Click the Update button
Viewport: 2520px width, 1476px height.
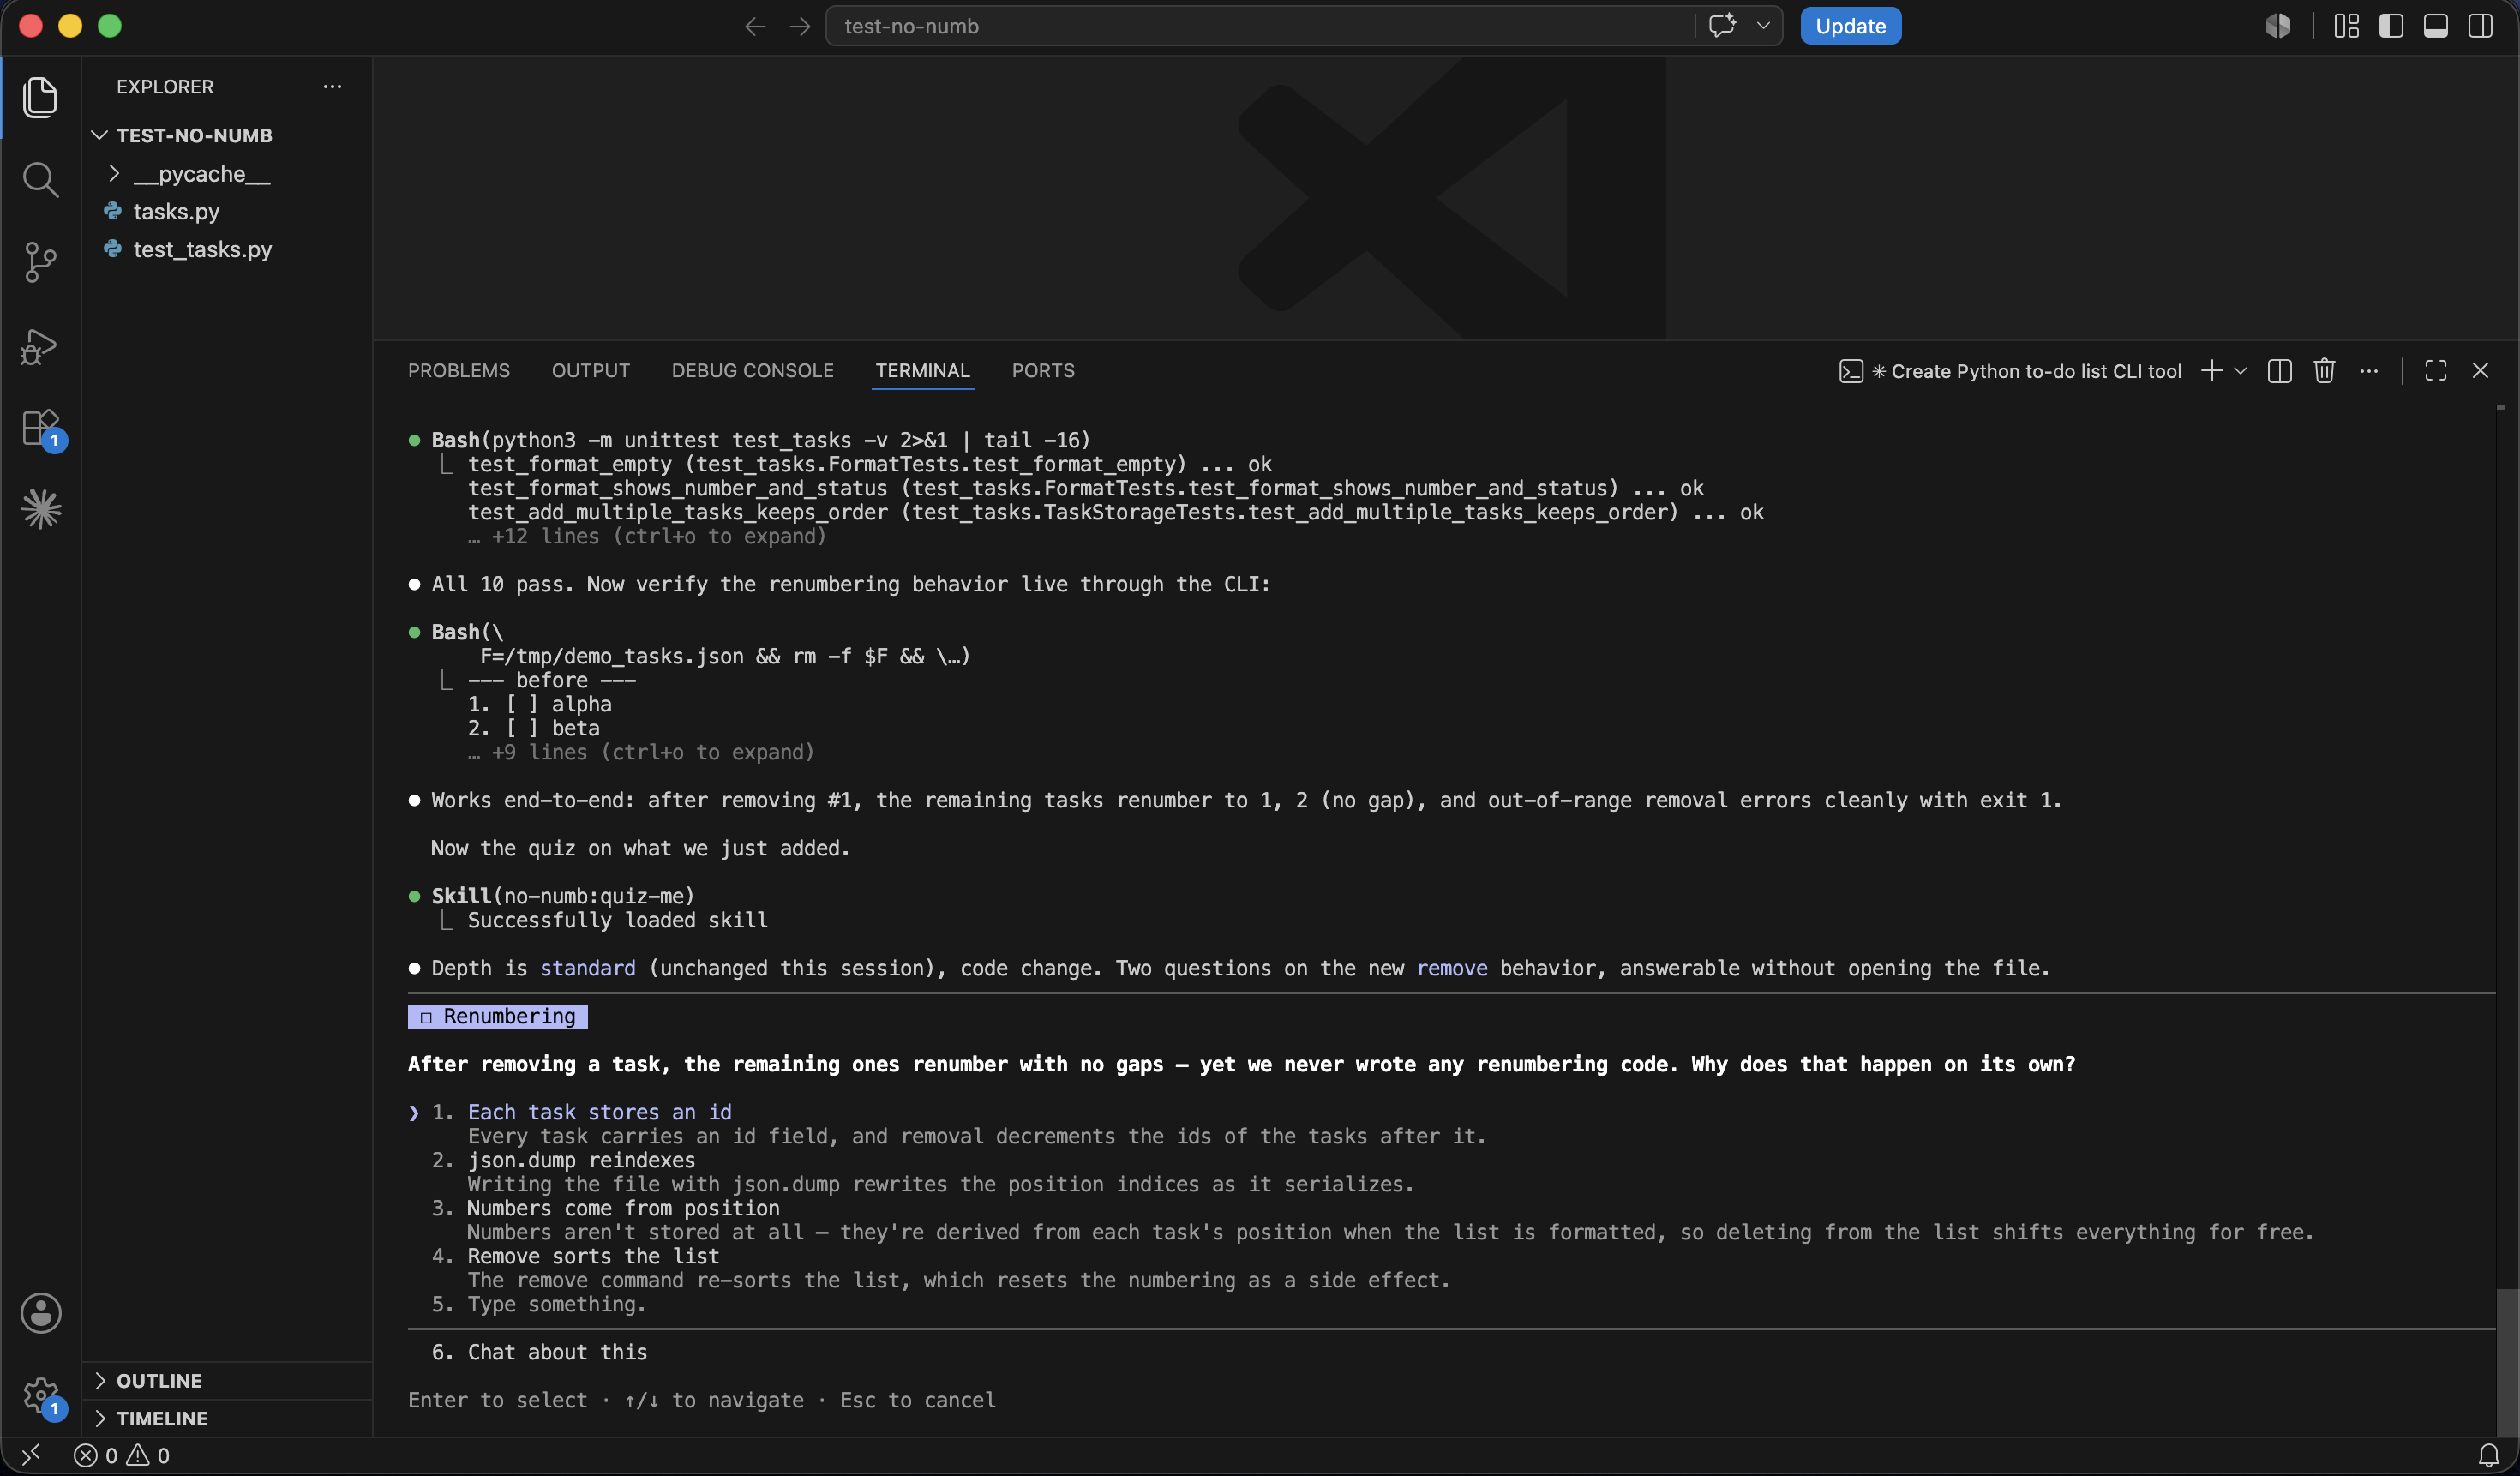point(1850,26)
